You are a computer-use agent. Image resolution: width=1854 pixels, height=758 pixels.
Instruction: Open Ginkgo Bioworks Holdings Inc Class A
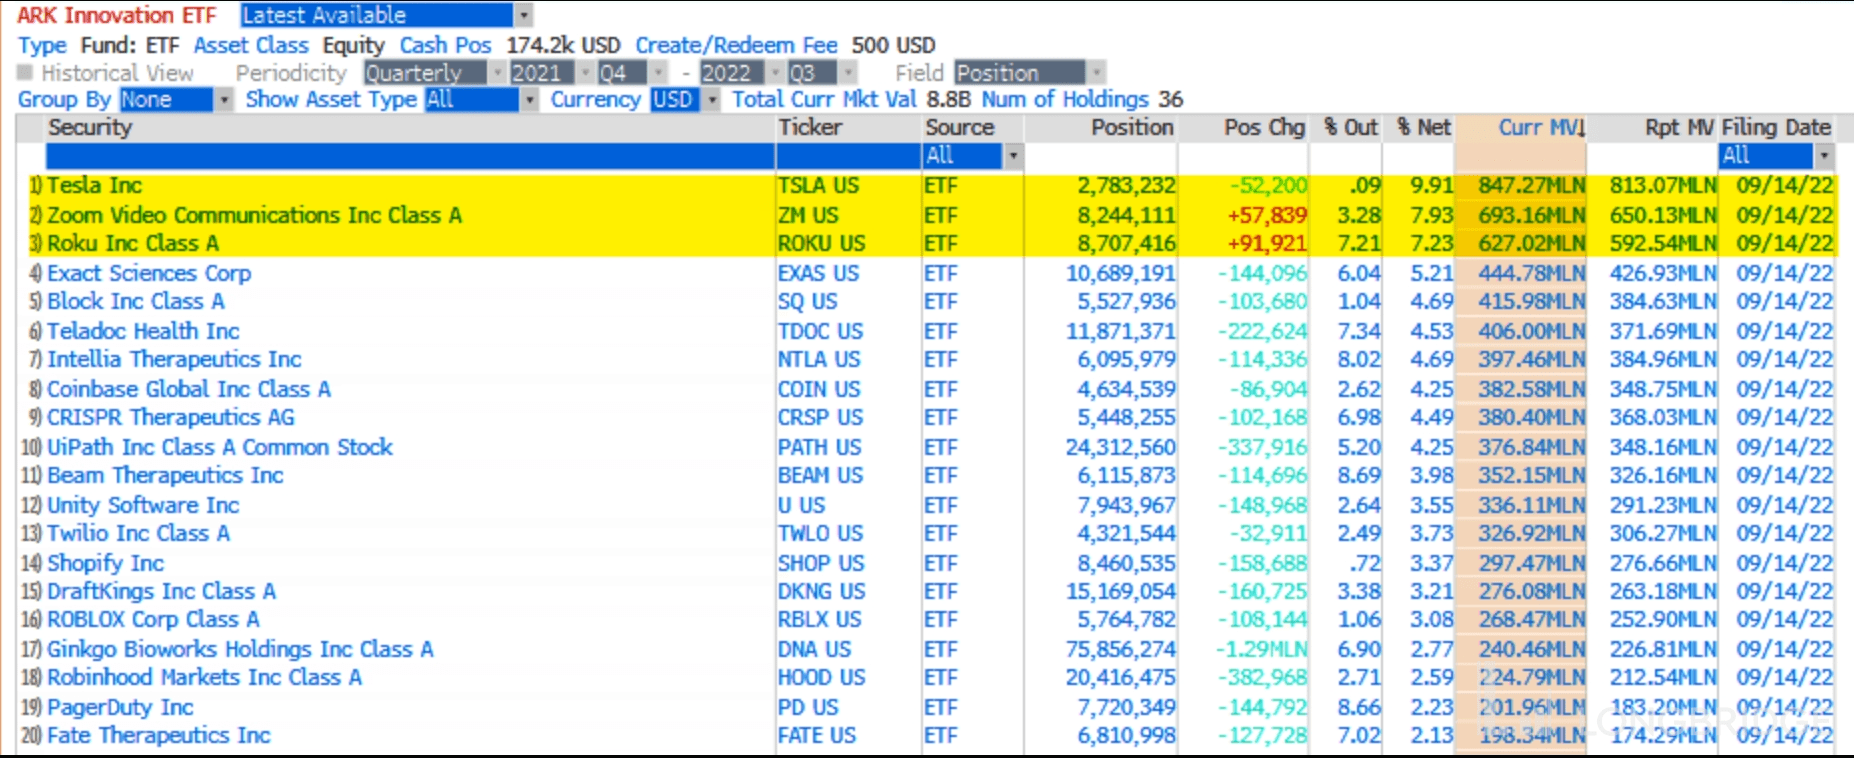point(240,650)
